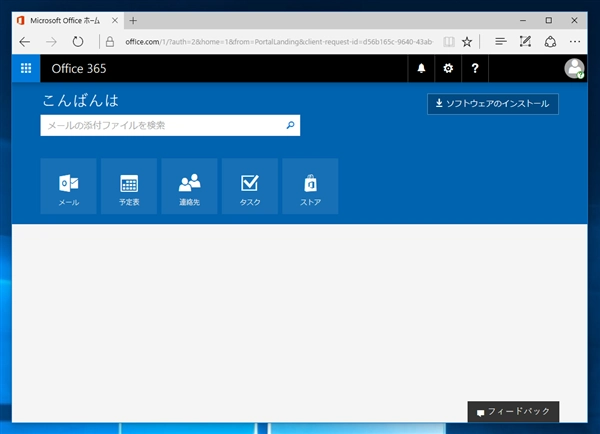
Task: Open the タスク (Tasks) tile
Action: (250, 186)
